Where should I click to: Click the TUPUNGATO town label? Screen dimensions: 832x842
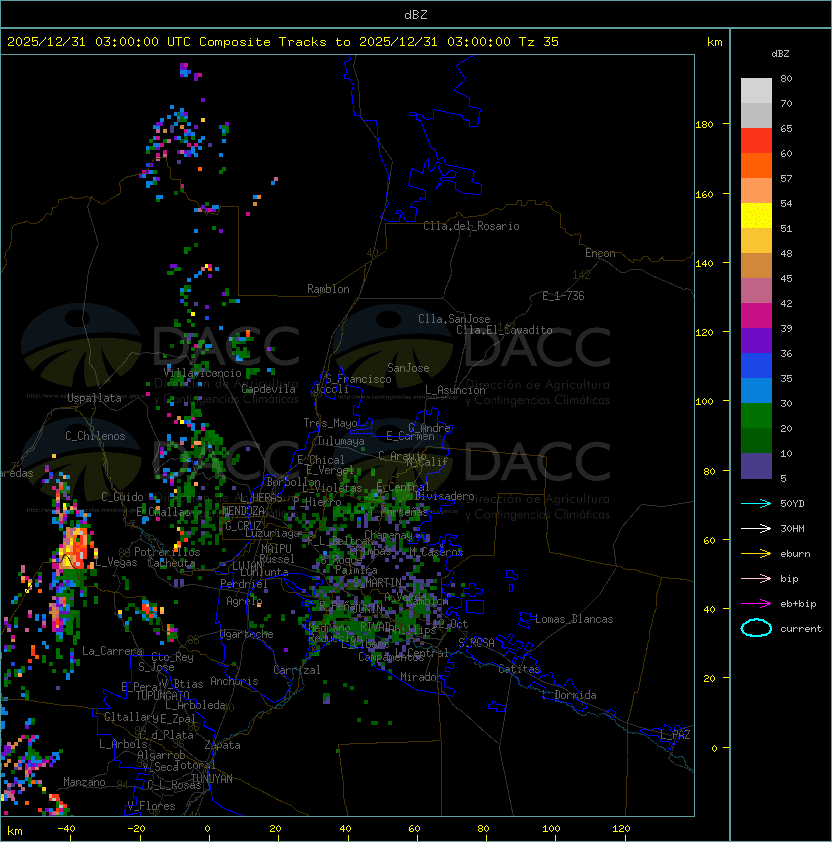(x=162, y=695)
